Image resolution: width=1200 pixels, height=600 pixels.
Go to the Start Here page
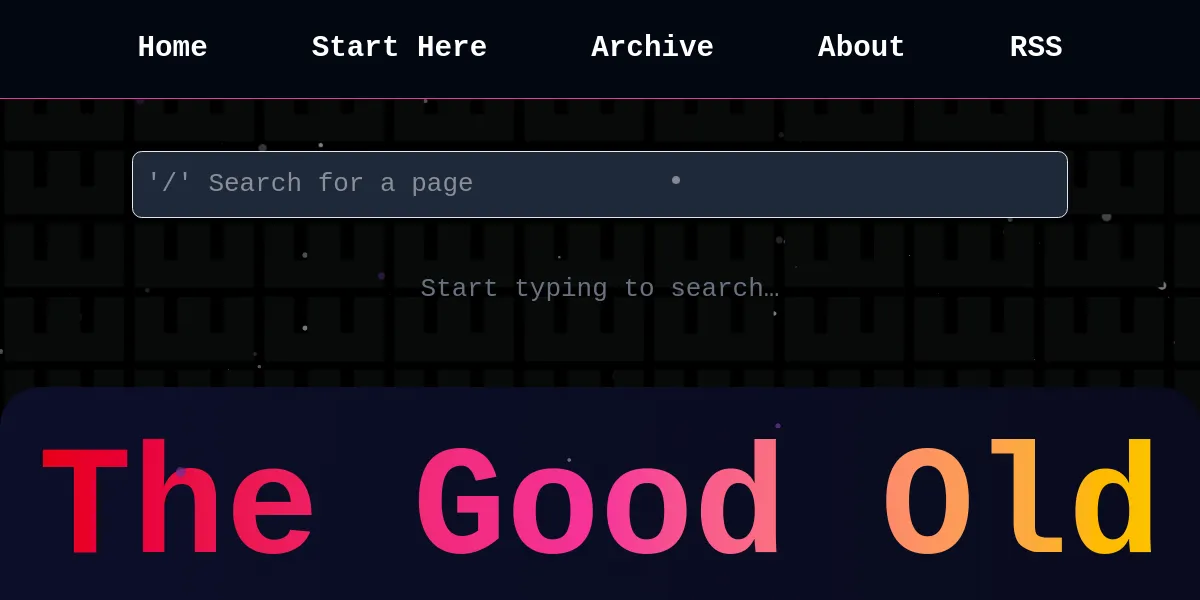[x=399, y=47]
